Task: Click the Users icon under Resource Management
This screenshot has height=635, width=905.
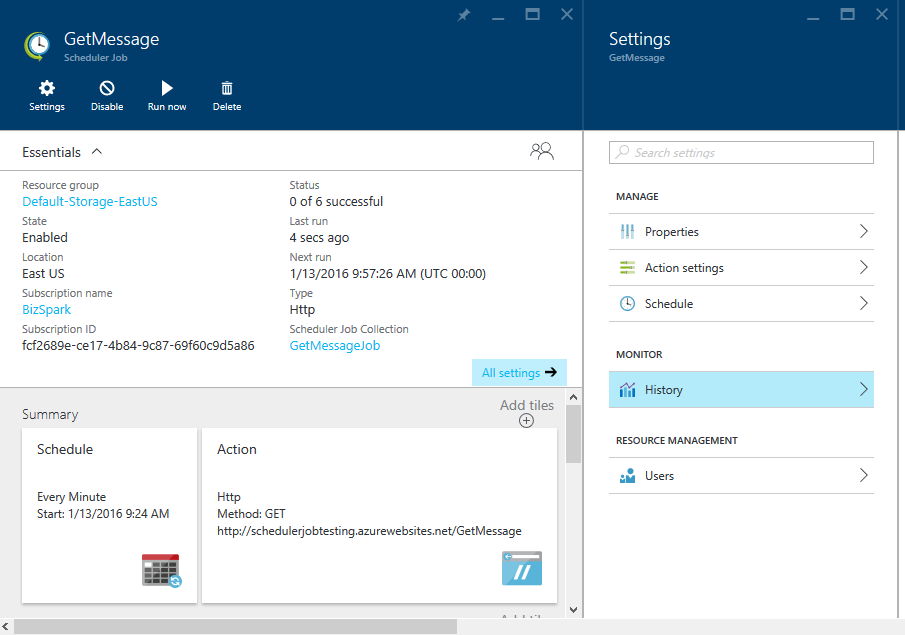Action: coord(628,475)
